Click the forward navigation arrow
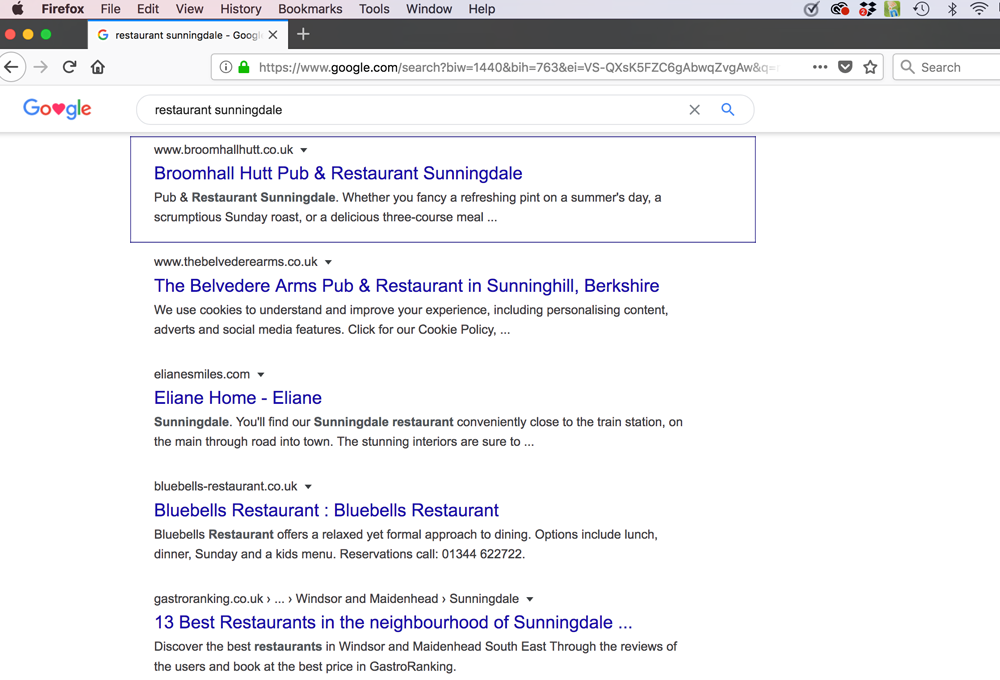This screenshot has height=680, width=1000. 41,67
